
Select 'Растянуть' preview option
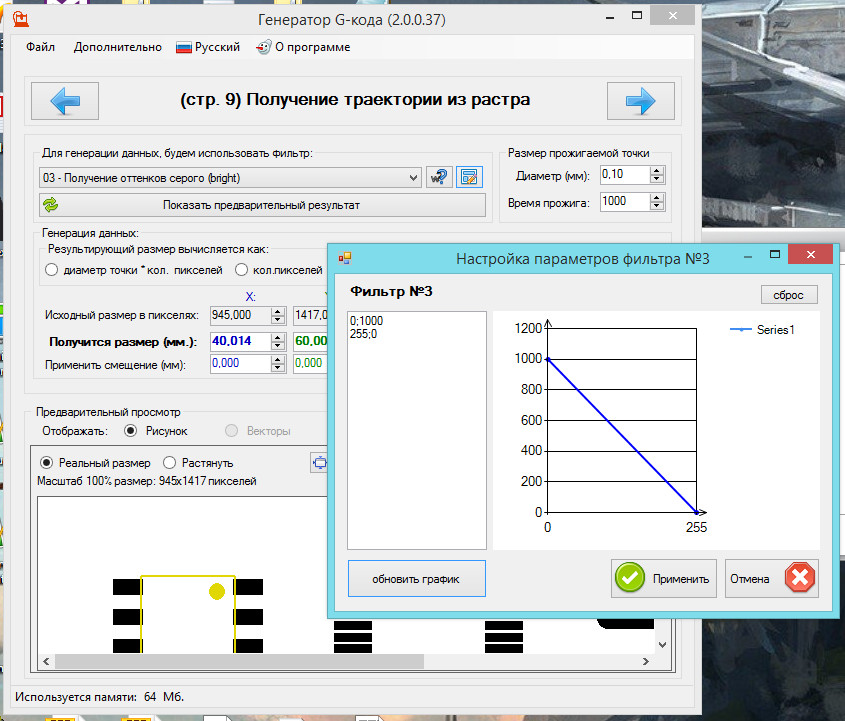tap(169, 462)
